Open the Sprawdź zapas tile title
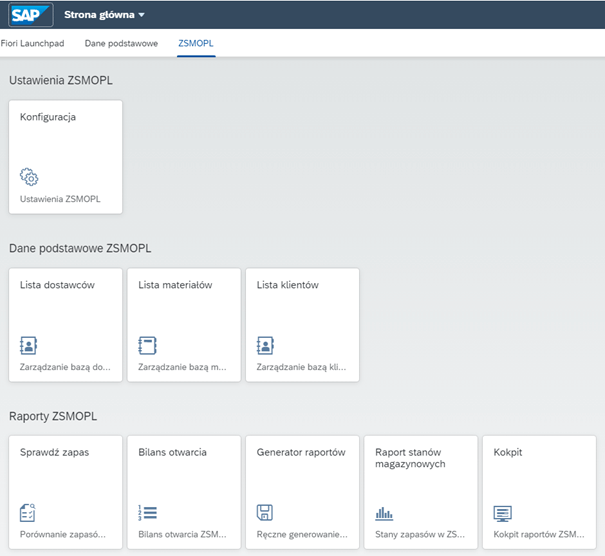This screenshot has height=556, width=605. tap(54, 452)
